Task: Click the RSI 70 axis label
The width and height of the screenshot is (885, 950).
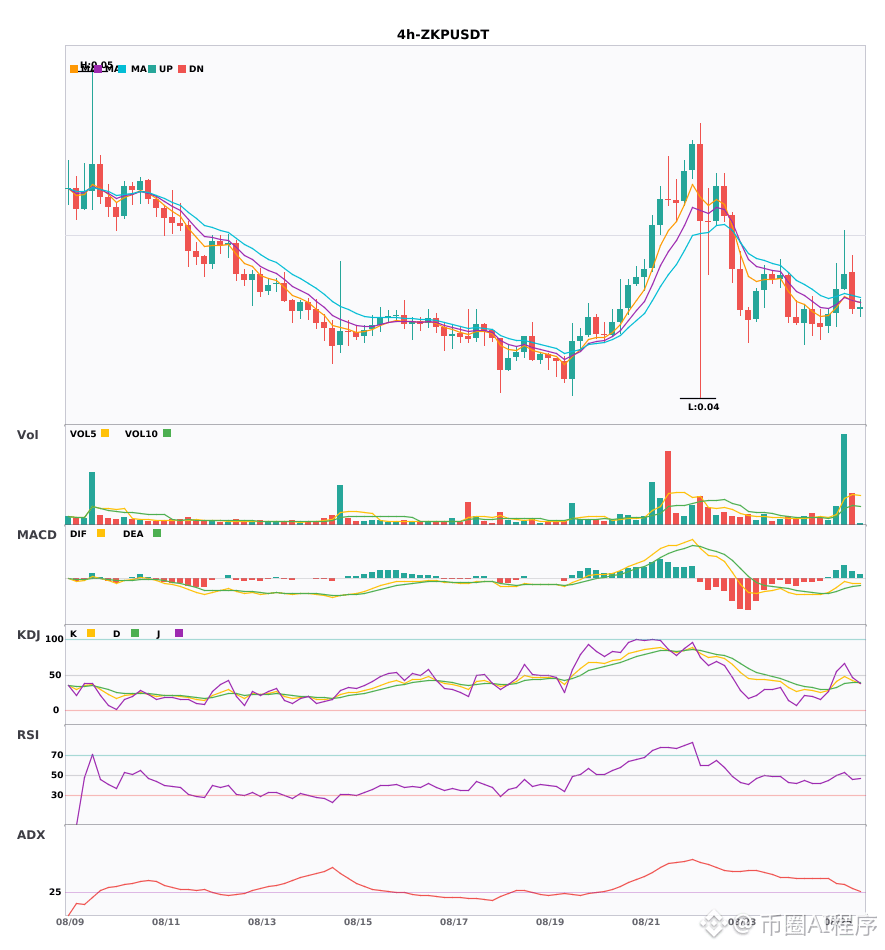Action: tap(57, 755)
